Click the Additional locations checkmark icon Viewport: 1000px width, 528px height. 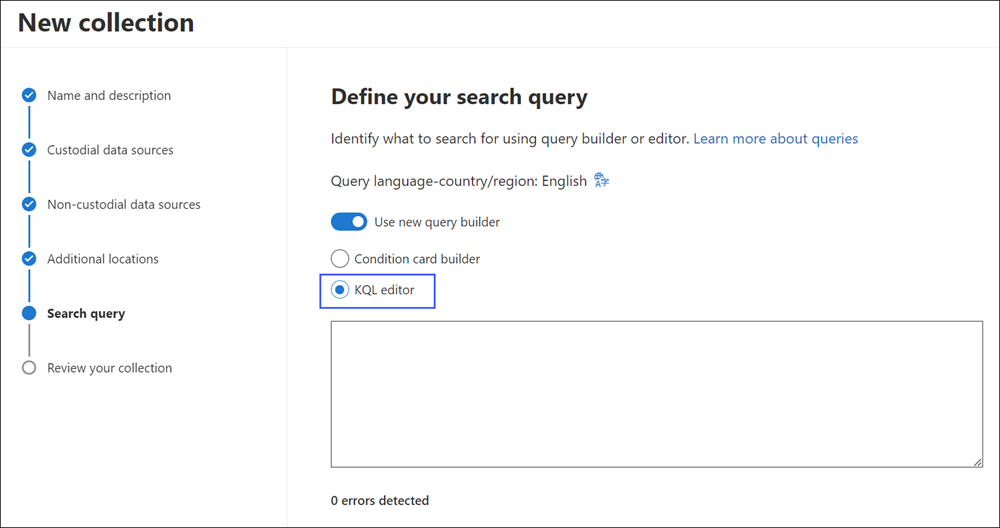(x=29, y=259)
